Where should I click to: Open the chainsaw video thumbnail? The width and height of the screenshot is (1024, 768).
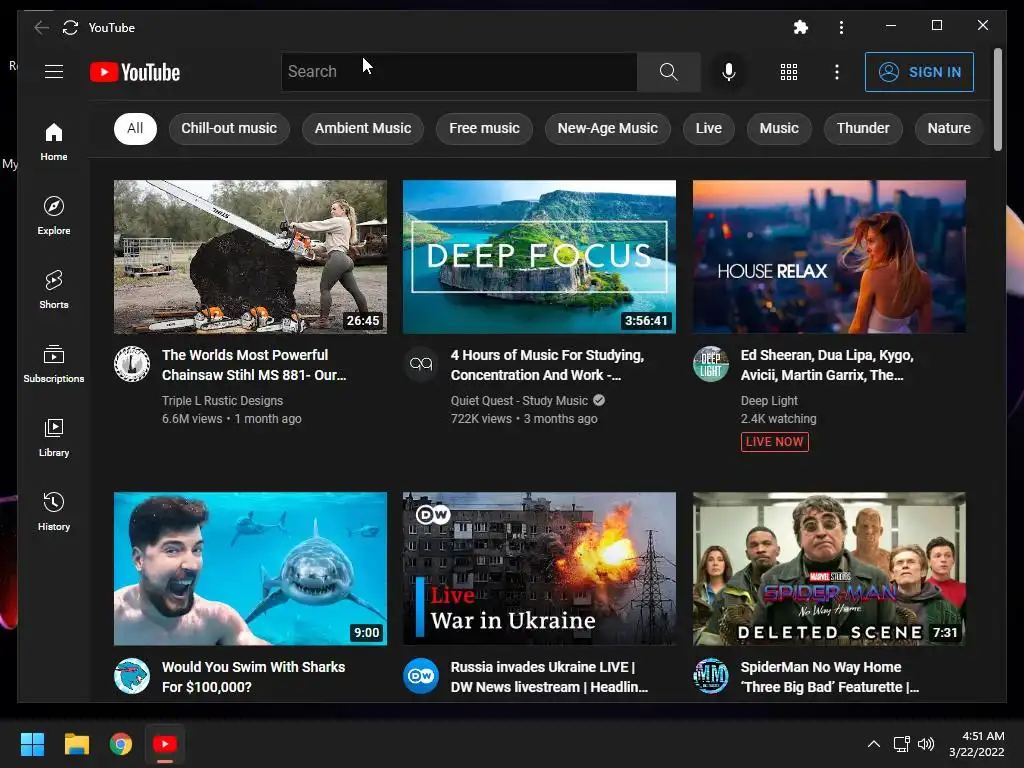(250, 257)
